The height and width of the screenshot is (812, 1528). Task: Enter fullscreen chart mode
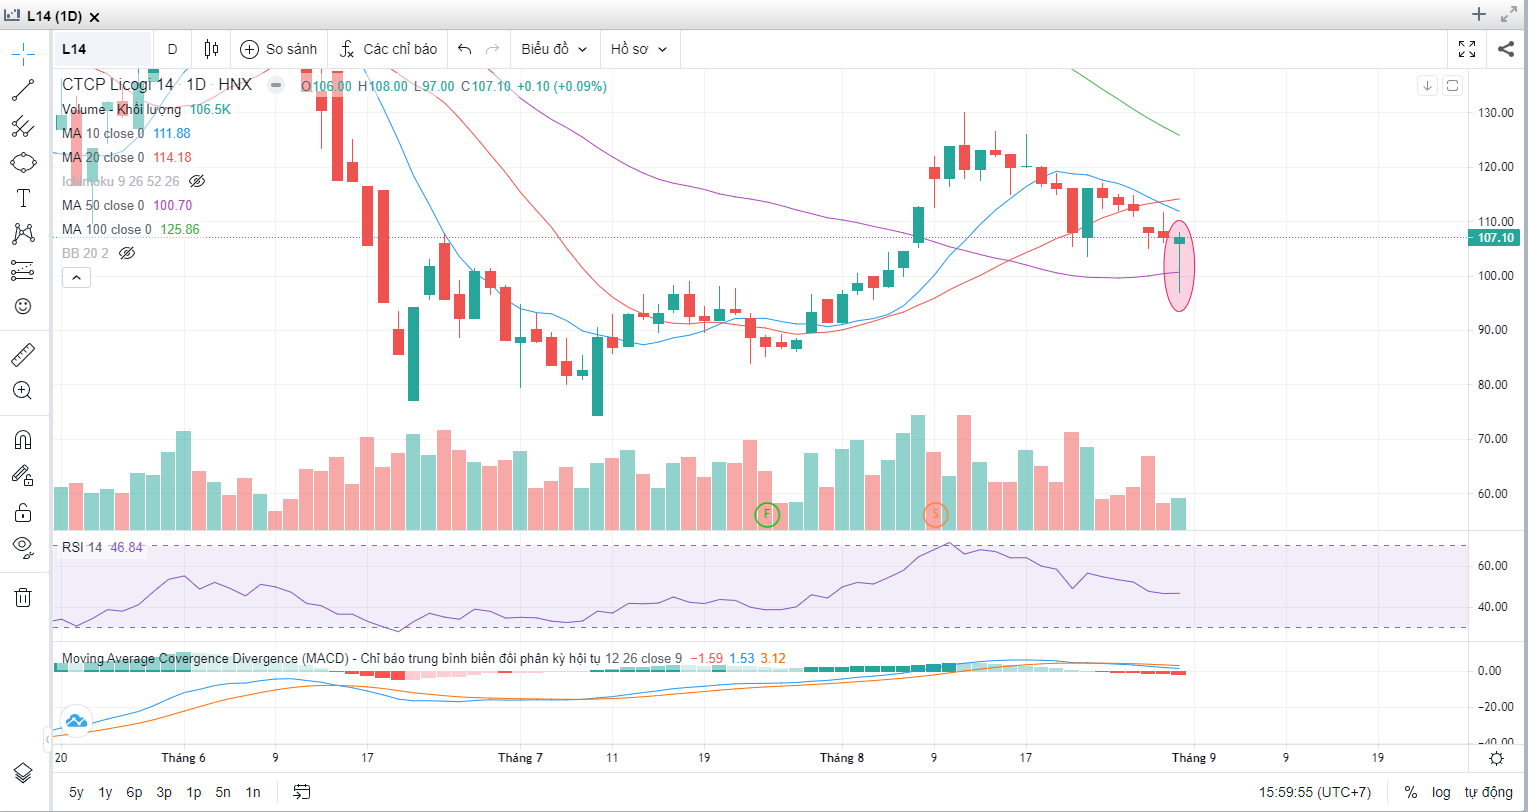1467,49
